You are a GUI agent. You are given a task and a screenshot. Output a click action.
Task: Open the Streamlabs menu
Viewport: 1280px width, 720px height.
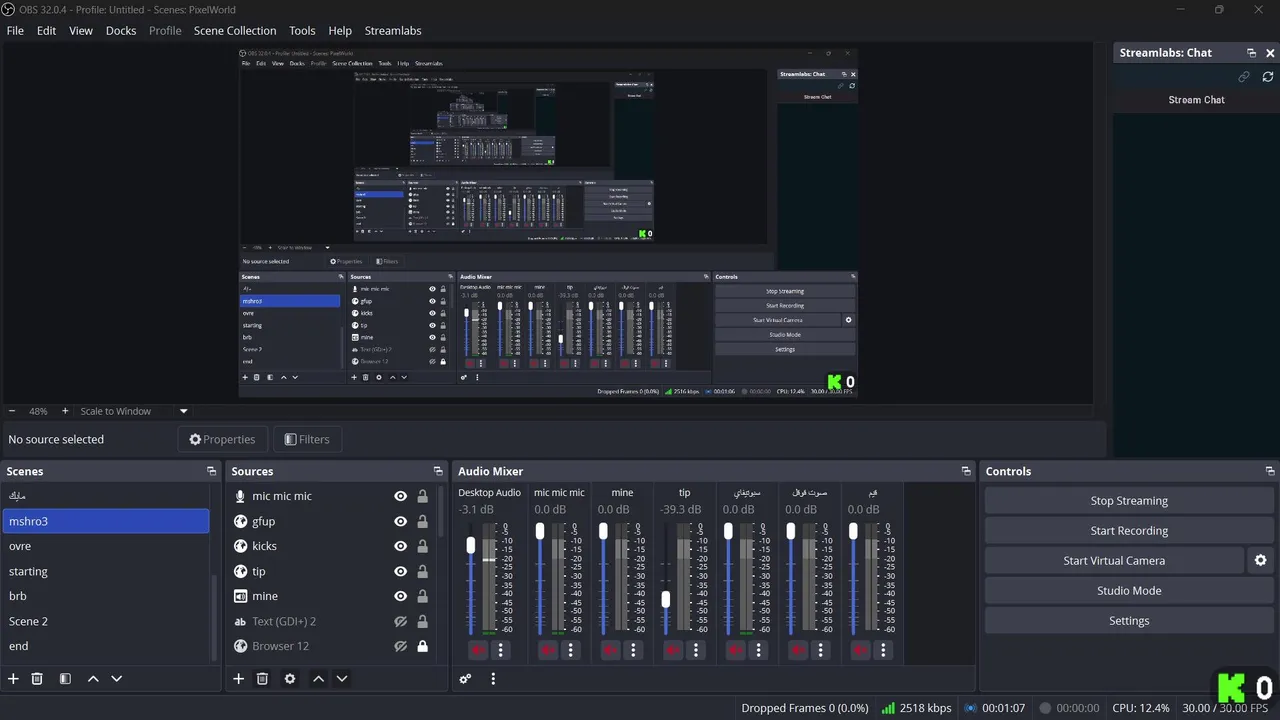point(393,30)
